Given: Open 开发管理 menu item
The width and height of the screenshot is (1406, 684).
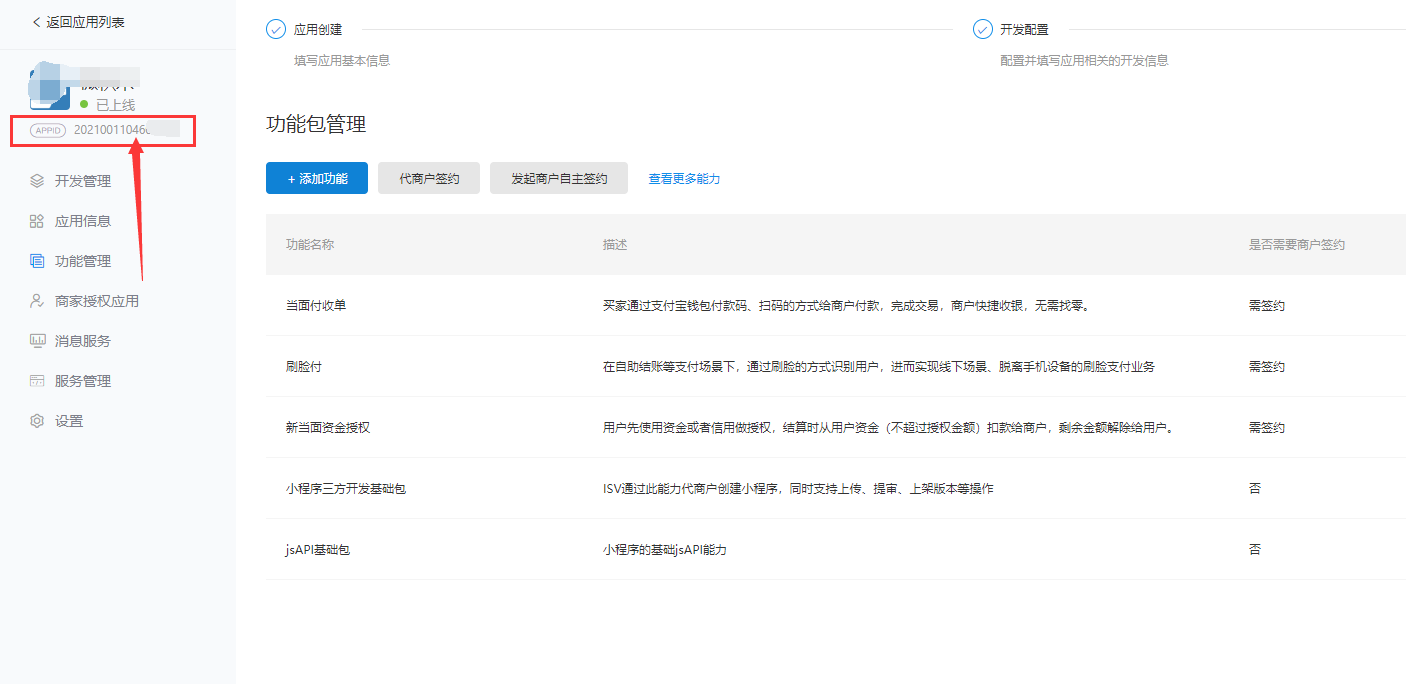Looking at the screenshot, I should (83, 181).
